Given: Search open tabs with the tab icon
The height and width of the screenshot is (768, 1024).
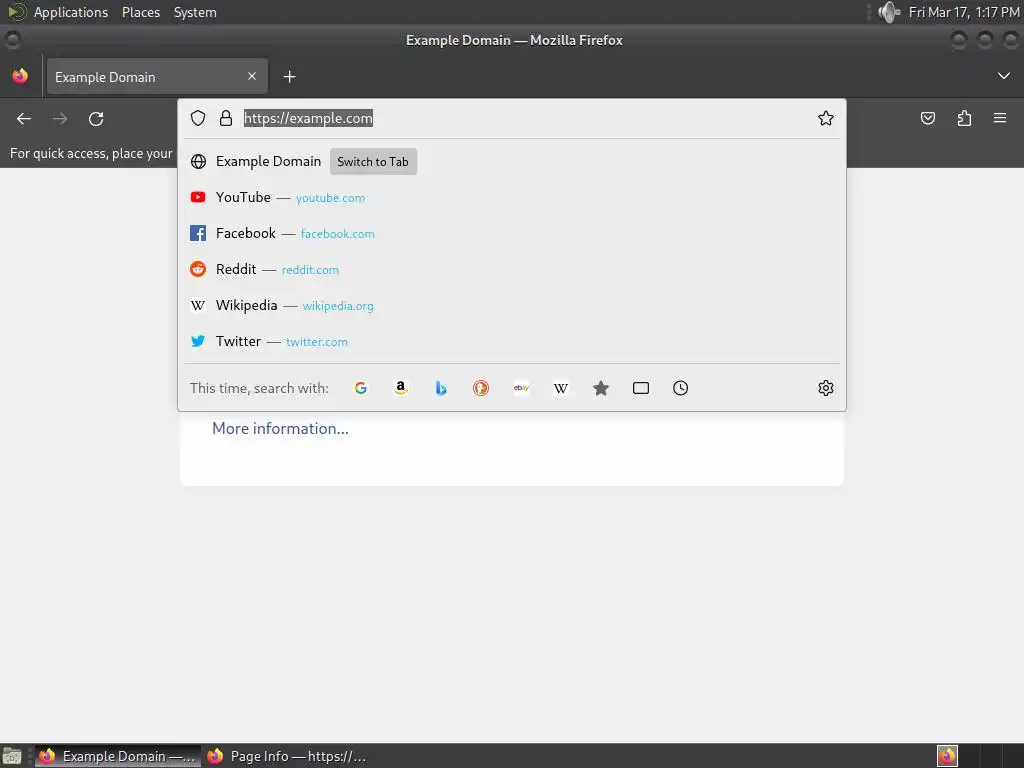Looking at the screenshot, I should tap(641, 388).
